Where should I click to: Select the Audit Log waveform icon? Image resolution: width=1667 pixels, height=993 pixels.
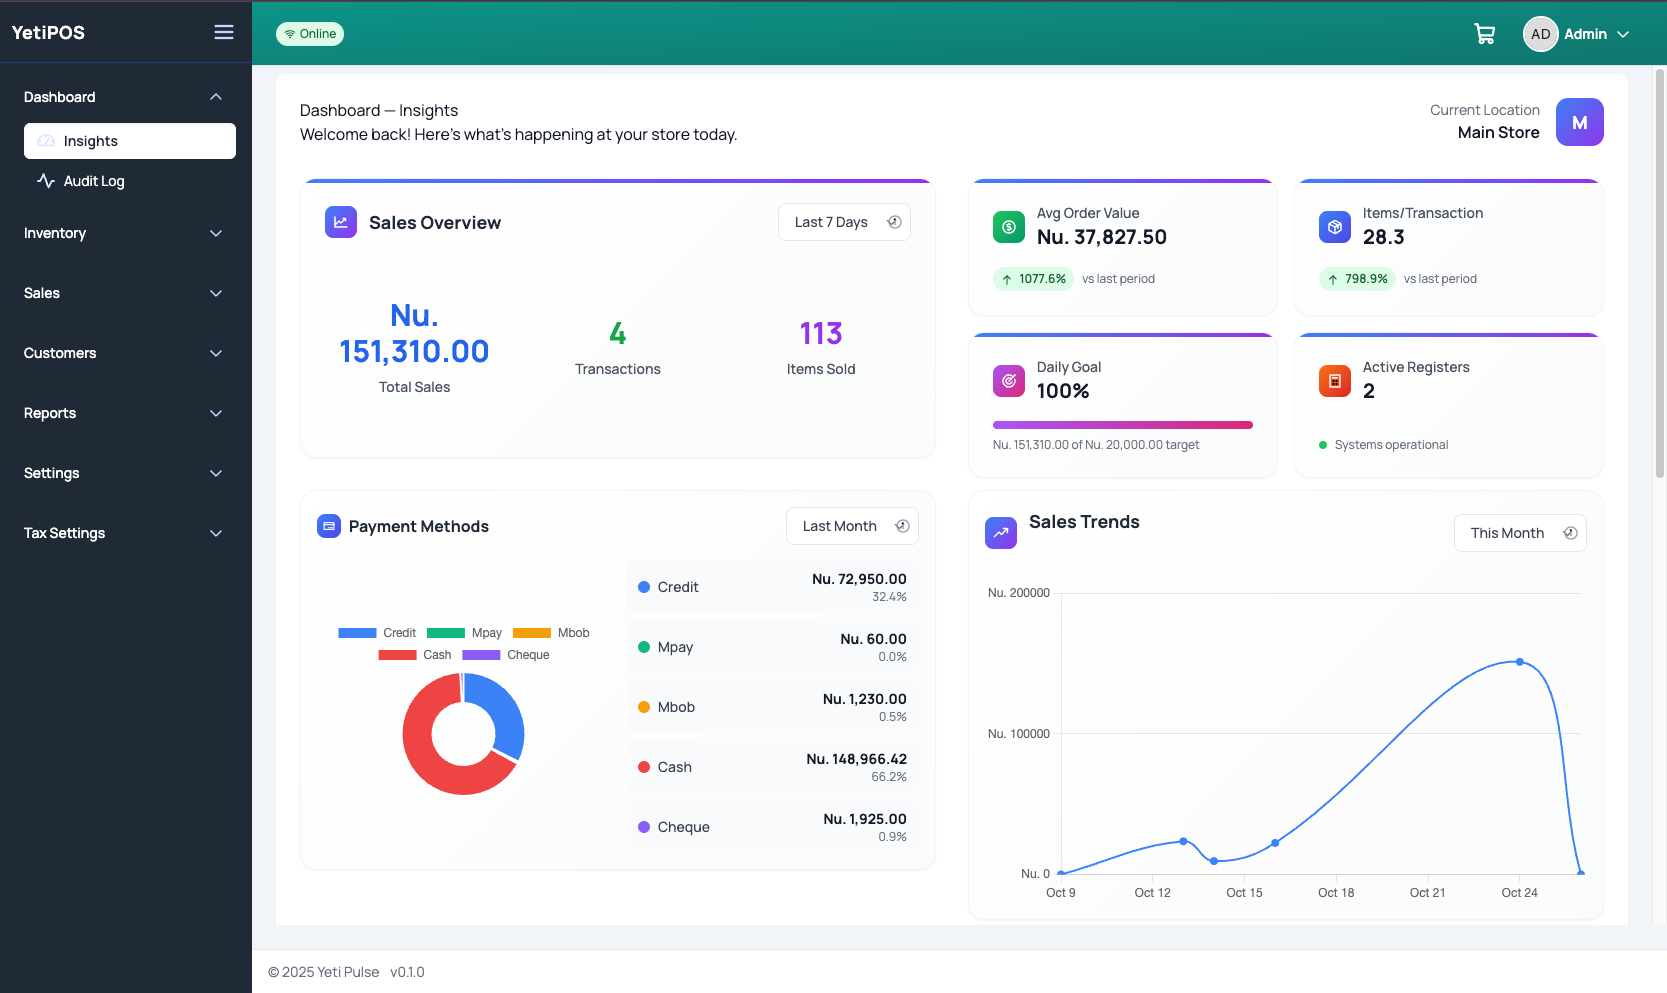pos(45,180)
